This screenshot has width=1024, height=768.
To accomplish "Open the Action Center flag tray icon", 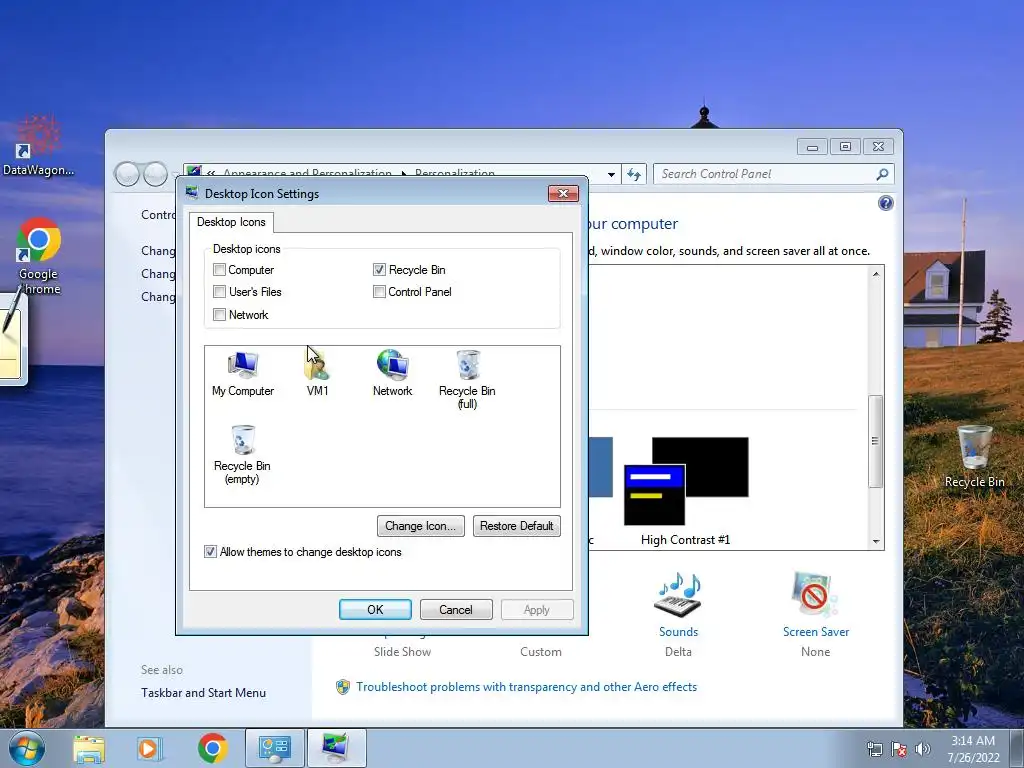I will point(899,749).
